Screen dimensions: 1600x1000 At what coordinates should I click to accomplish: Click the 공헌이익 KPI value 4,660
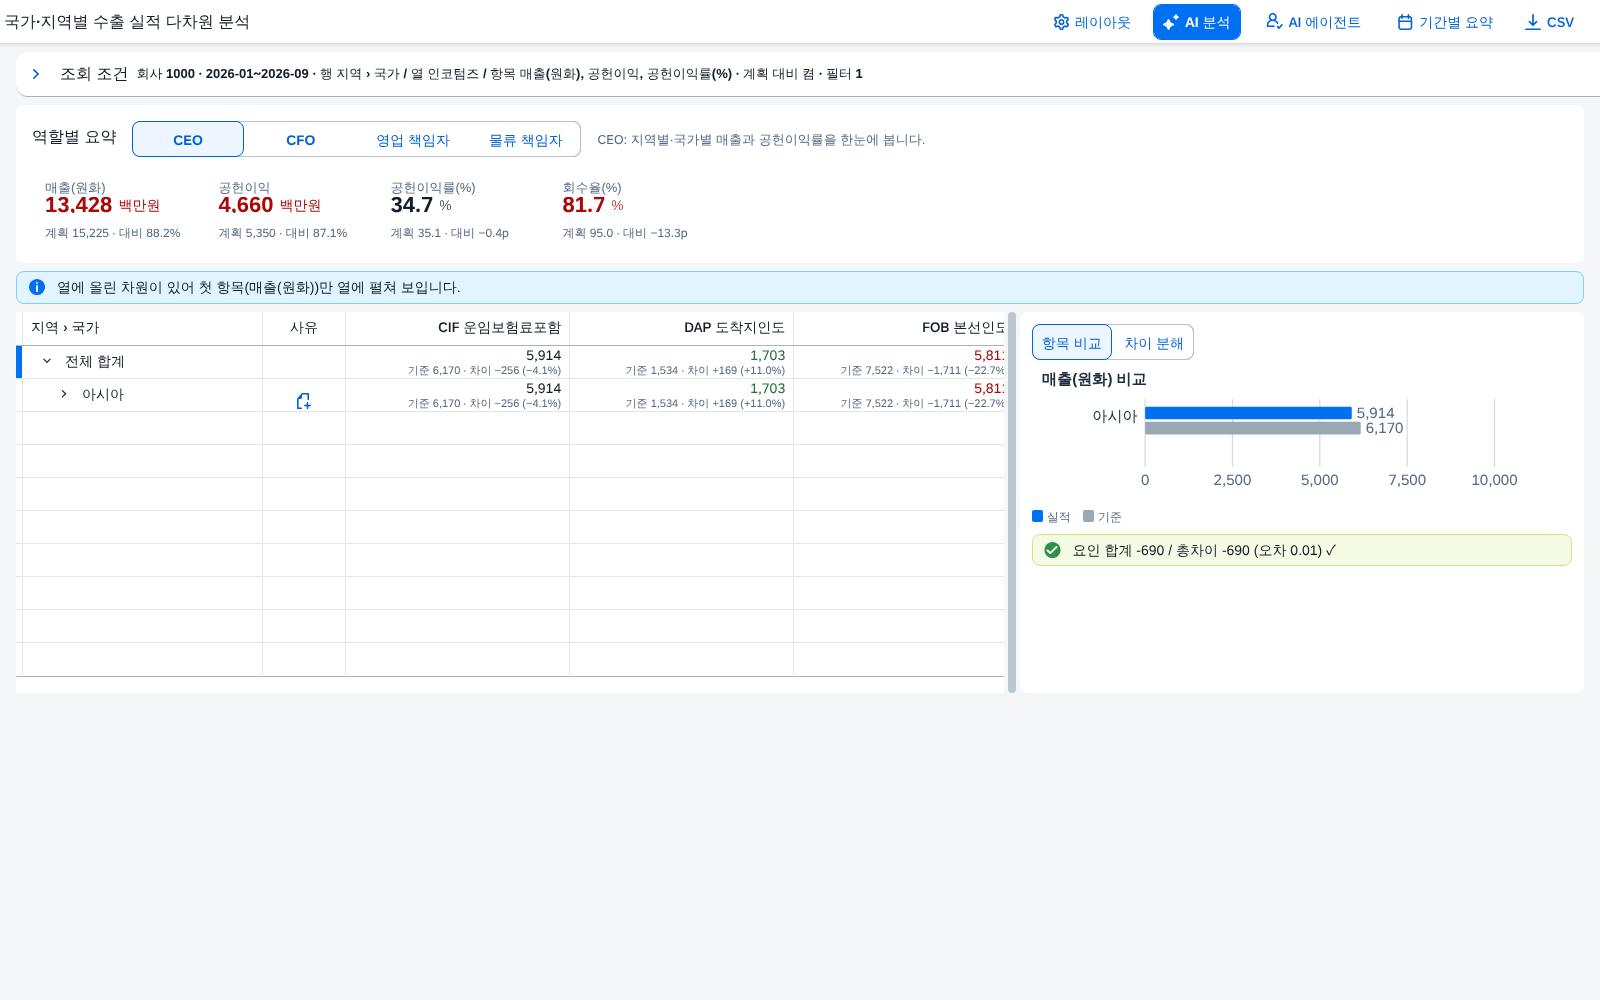(x=245, y=205)
